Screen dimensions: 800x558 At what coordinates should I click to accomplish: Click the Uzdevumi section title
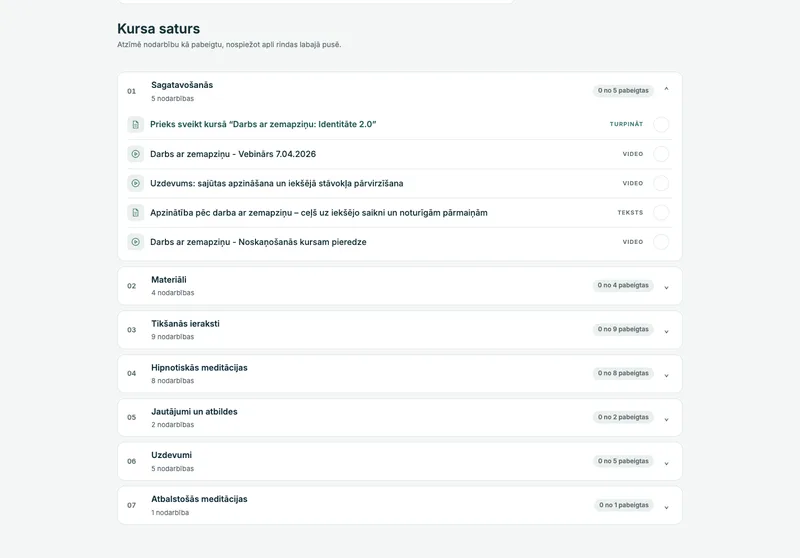coord(171,455)
